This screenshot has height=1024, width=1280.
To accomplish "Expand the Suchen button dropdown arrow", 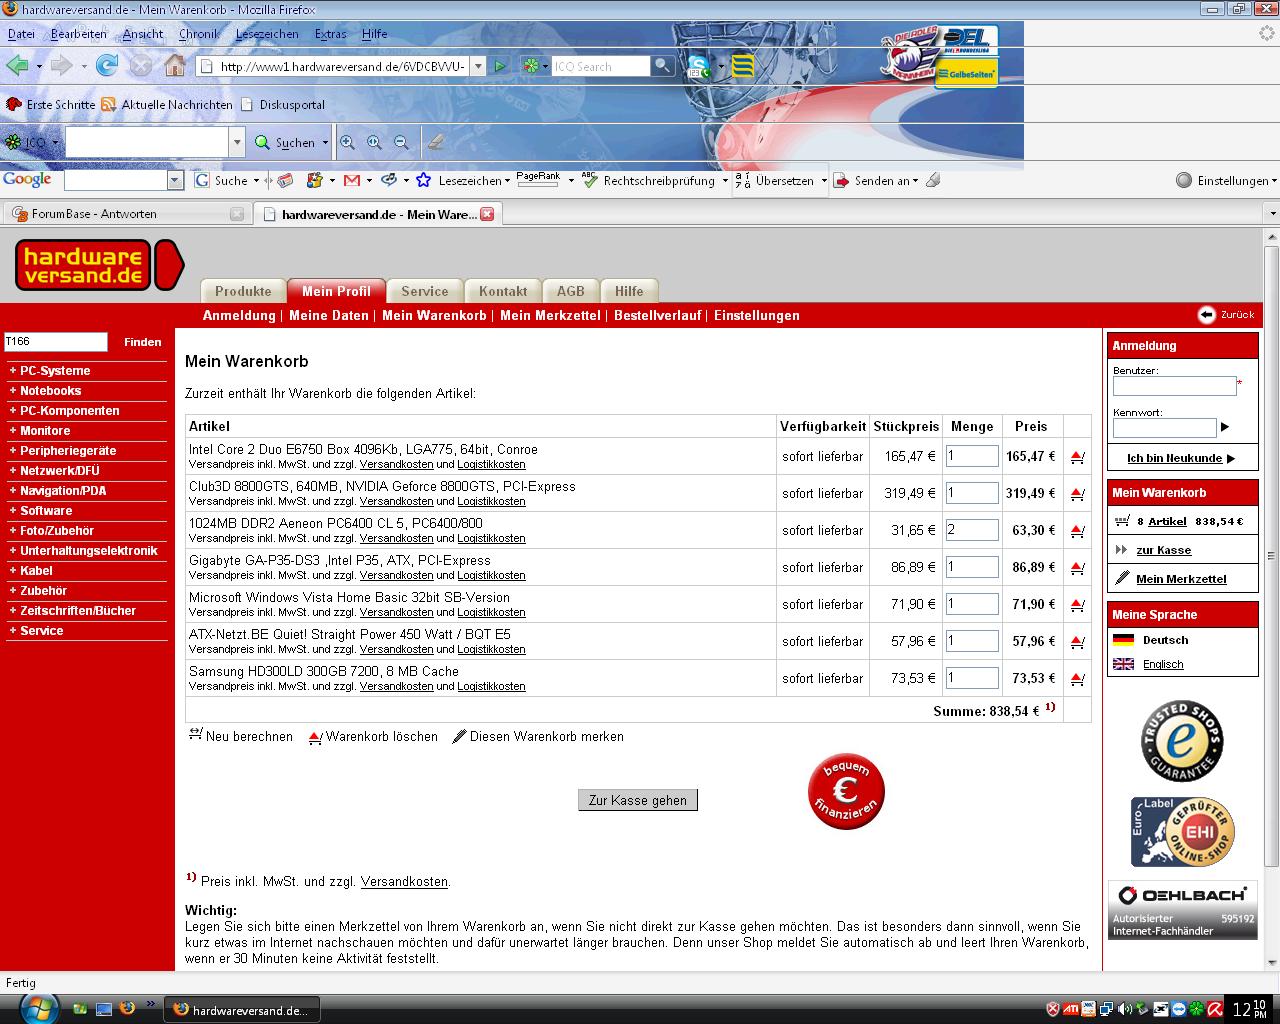I will click(325, 143).
